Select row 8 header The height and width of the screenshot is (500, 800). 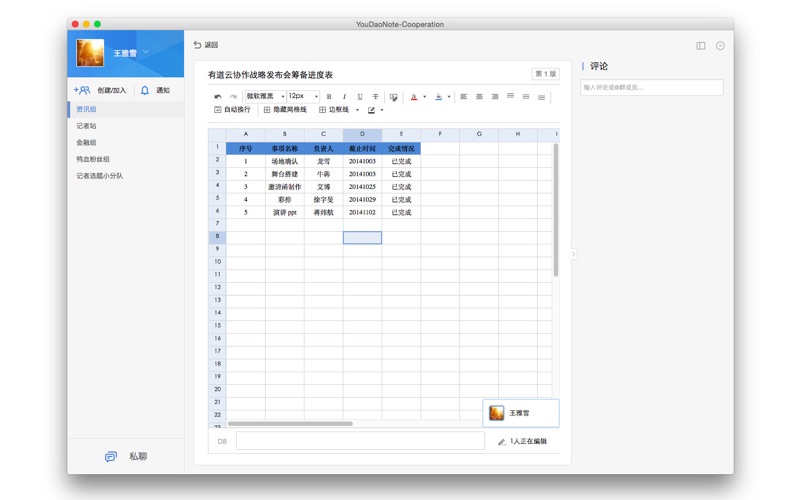(x=217, y=237)
